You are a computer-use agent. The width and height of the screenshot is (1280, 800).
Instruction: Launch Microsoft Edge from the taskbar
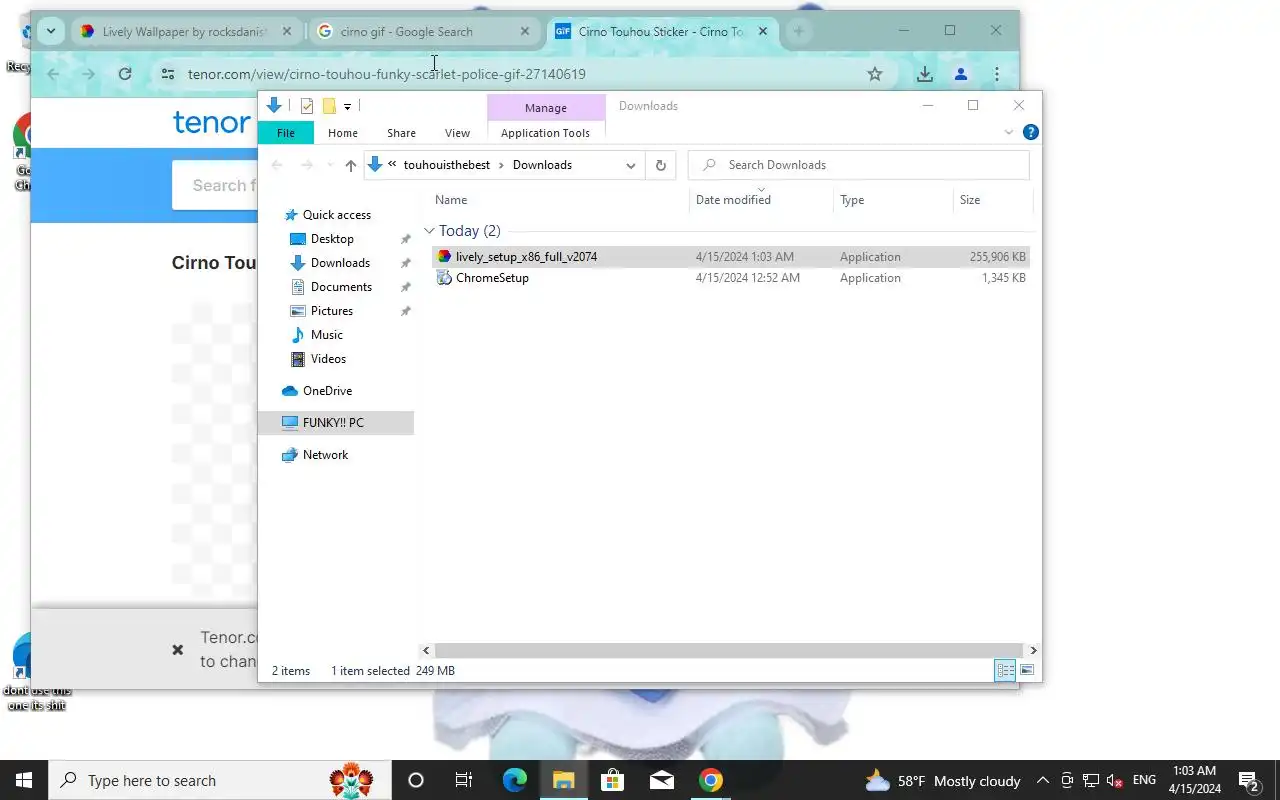point(514,781)
